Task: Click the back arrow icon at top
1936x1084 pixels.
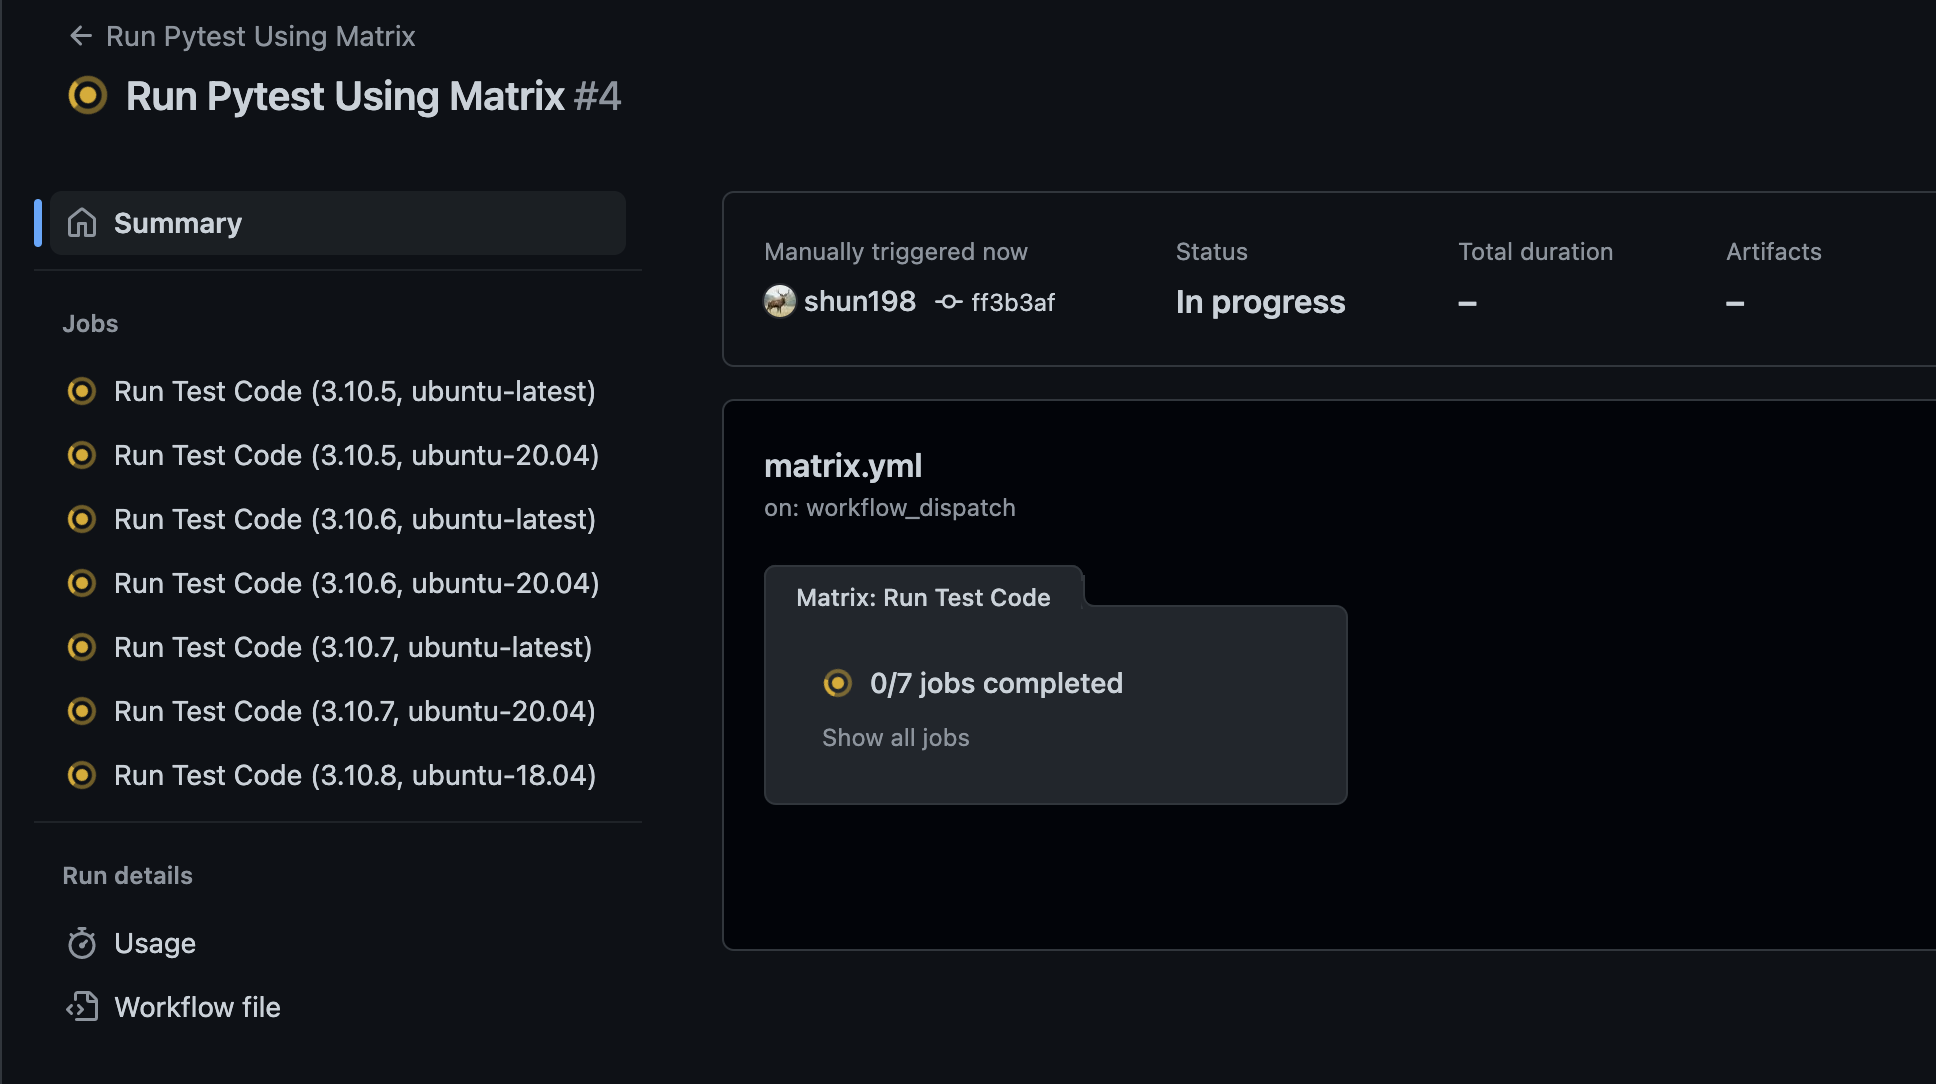Action: pos(80,37)
